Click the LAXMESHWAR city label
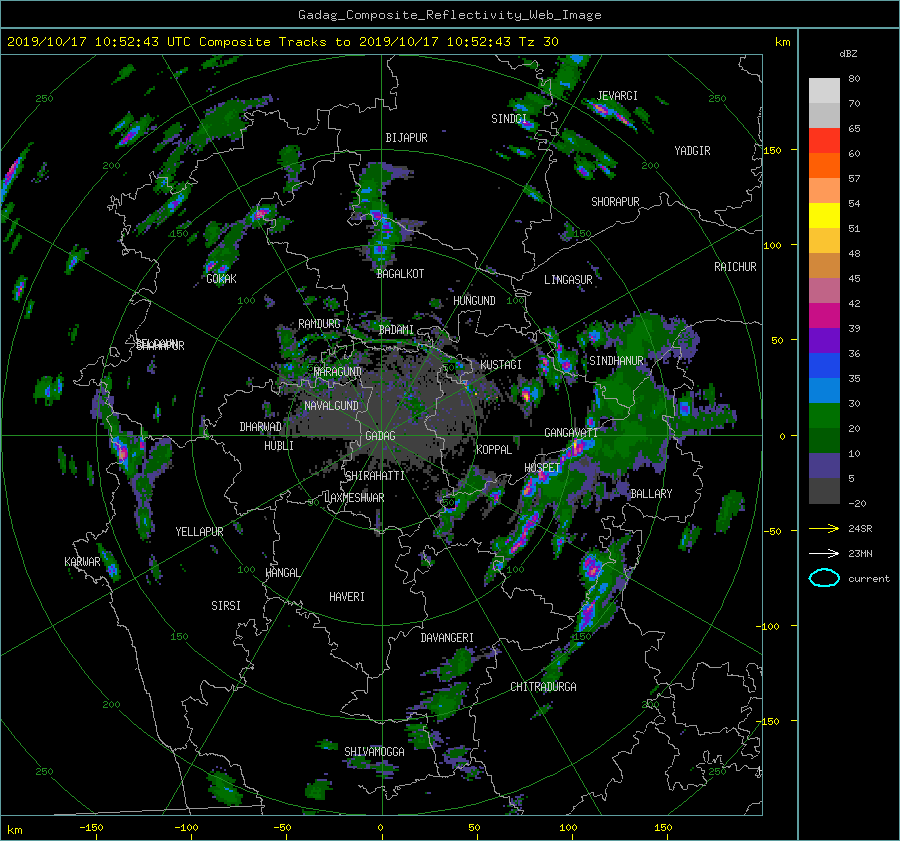The width and height of the screenshot is (900, 841). 354,498
